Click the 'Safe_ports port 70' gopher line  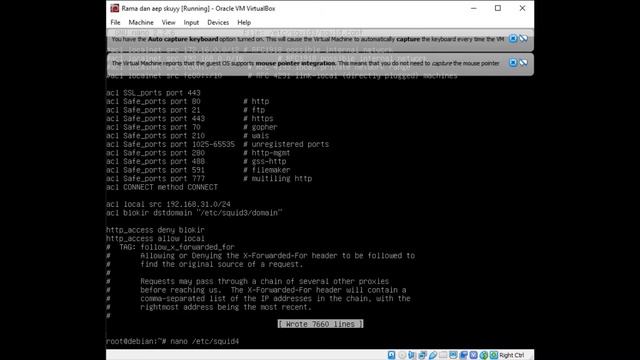pyautogui.click(x=192, y=127)
